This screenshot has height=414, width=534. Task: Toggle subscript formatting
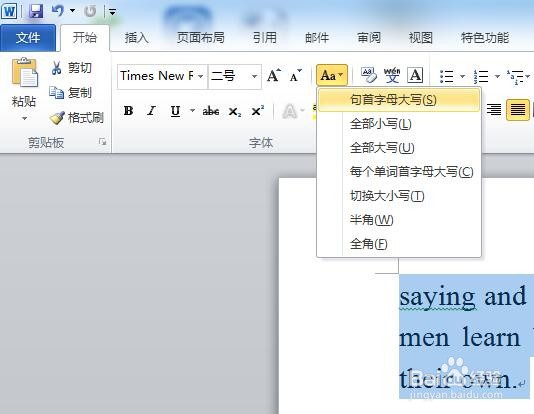click(x=235, y=111)
